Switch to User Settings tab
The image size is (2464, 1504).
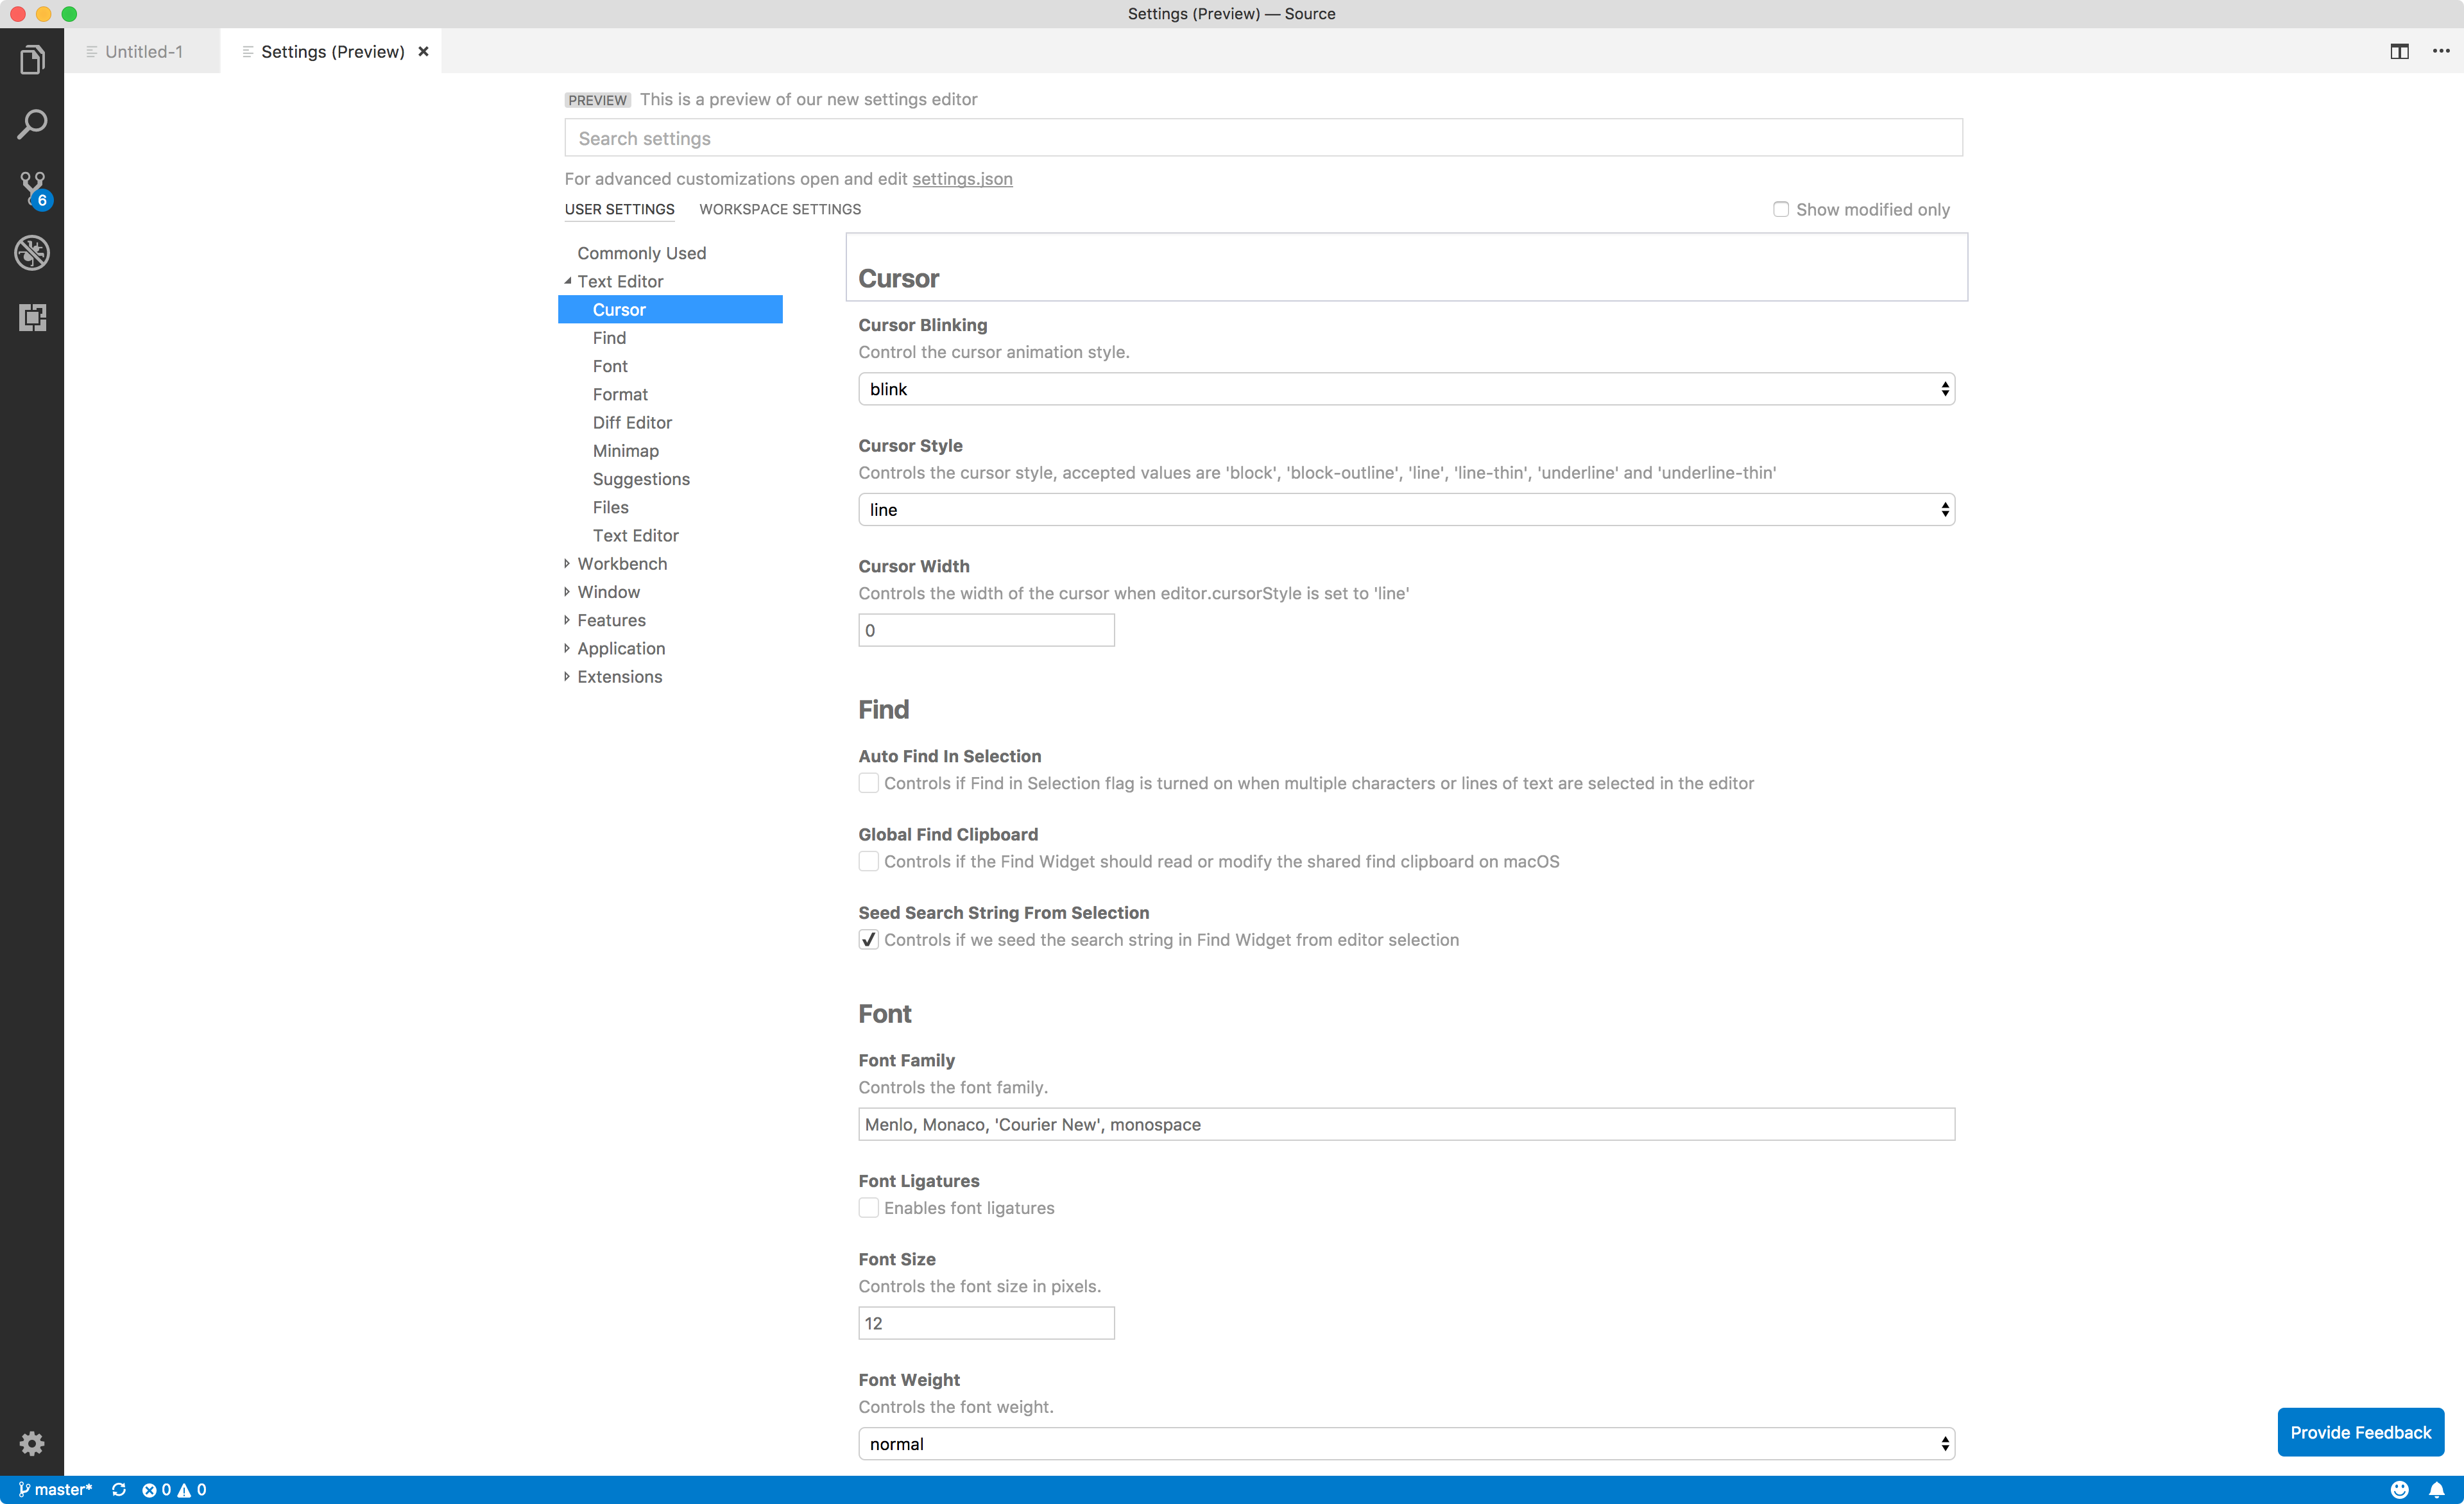[619, 209]
